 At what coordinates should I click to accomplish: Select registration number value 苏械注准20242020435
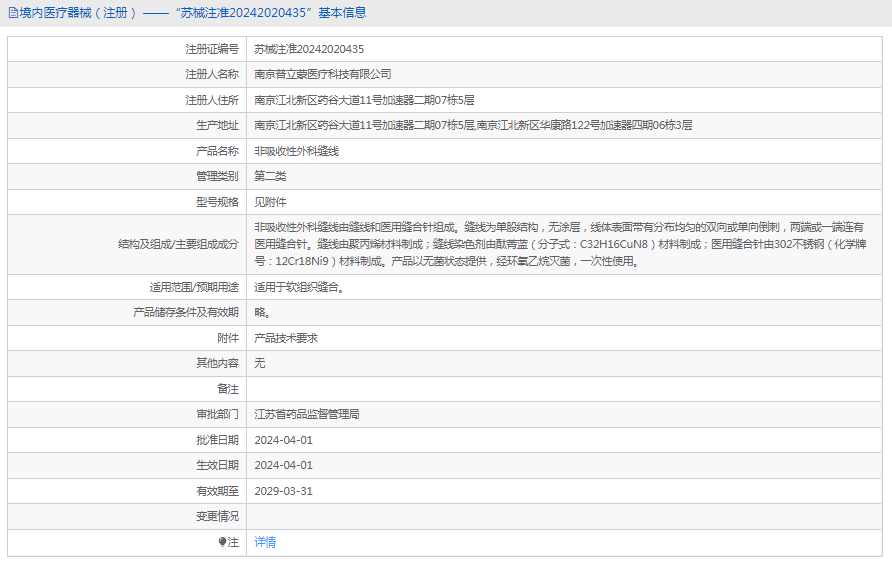coord(309,49)
